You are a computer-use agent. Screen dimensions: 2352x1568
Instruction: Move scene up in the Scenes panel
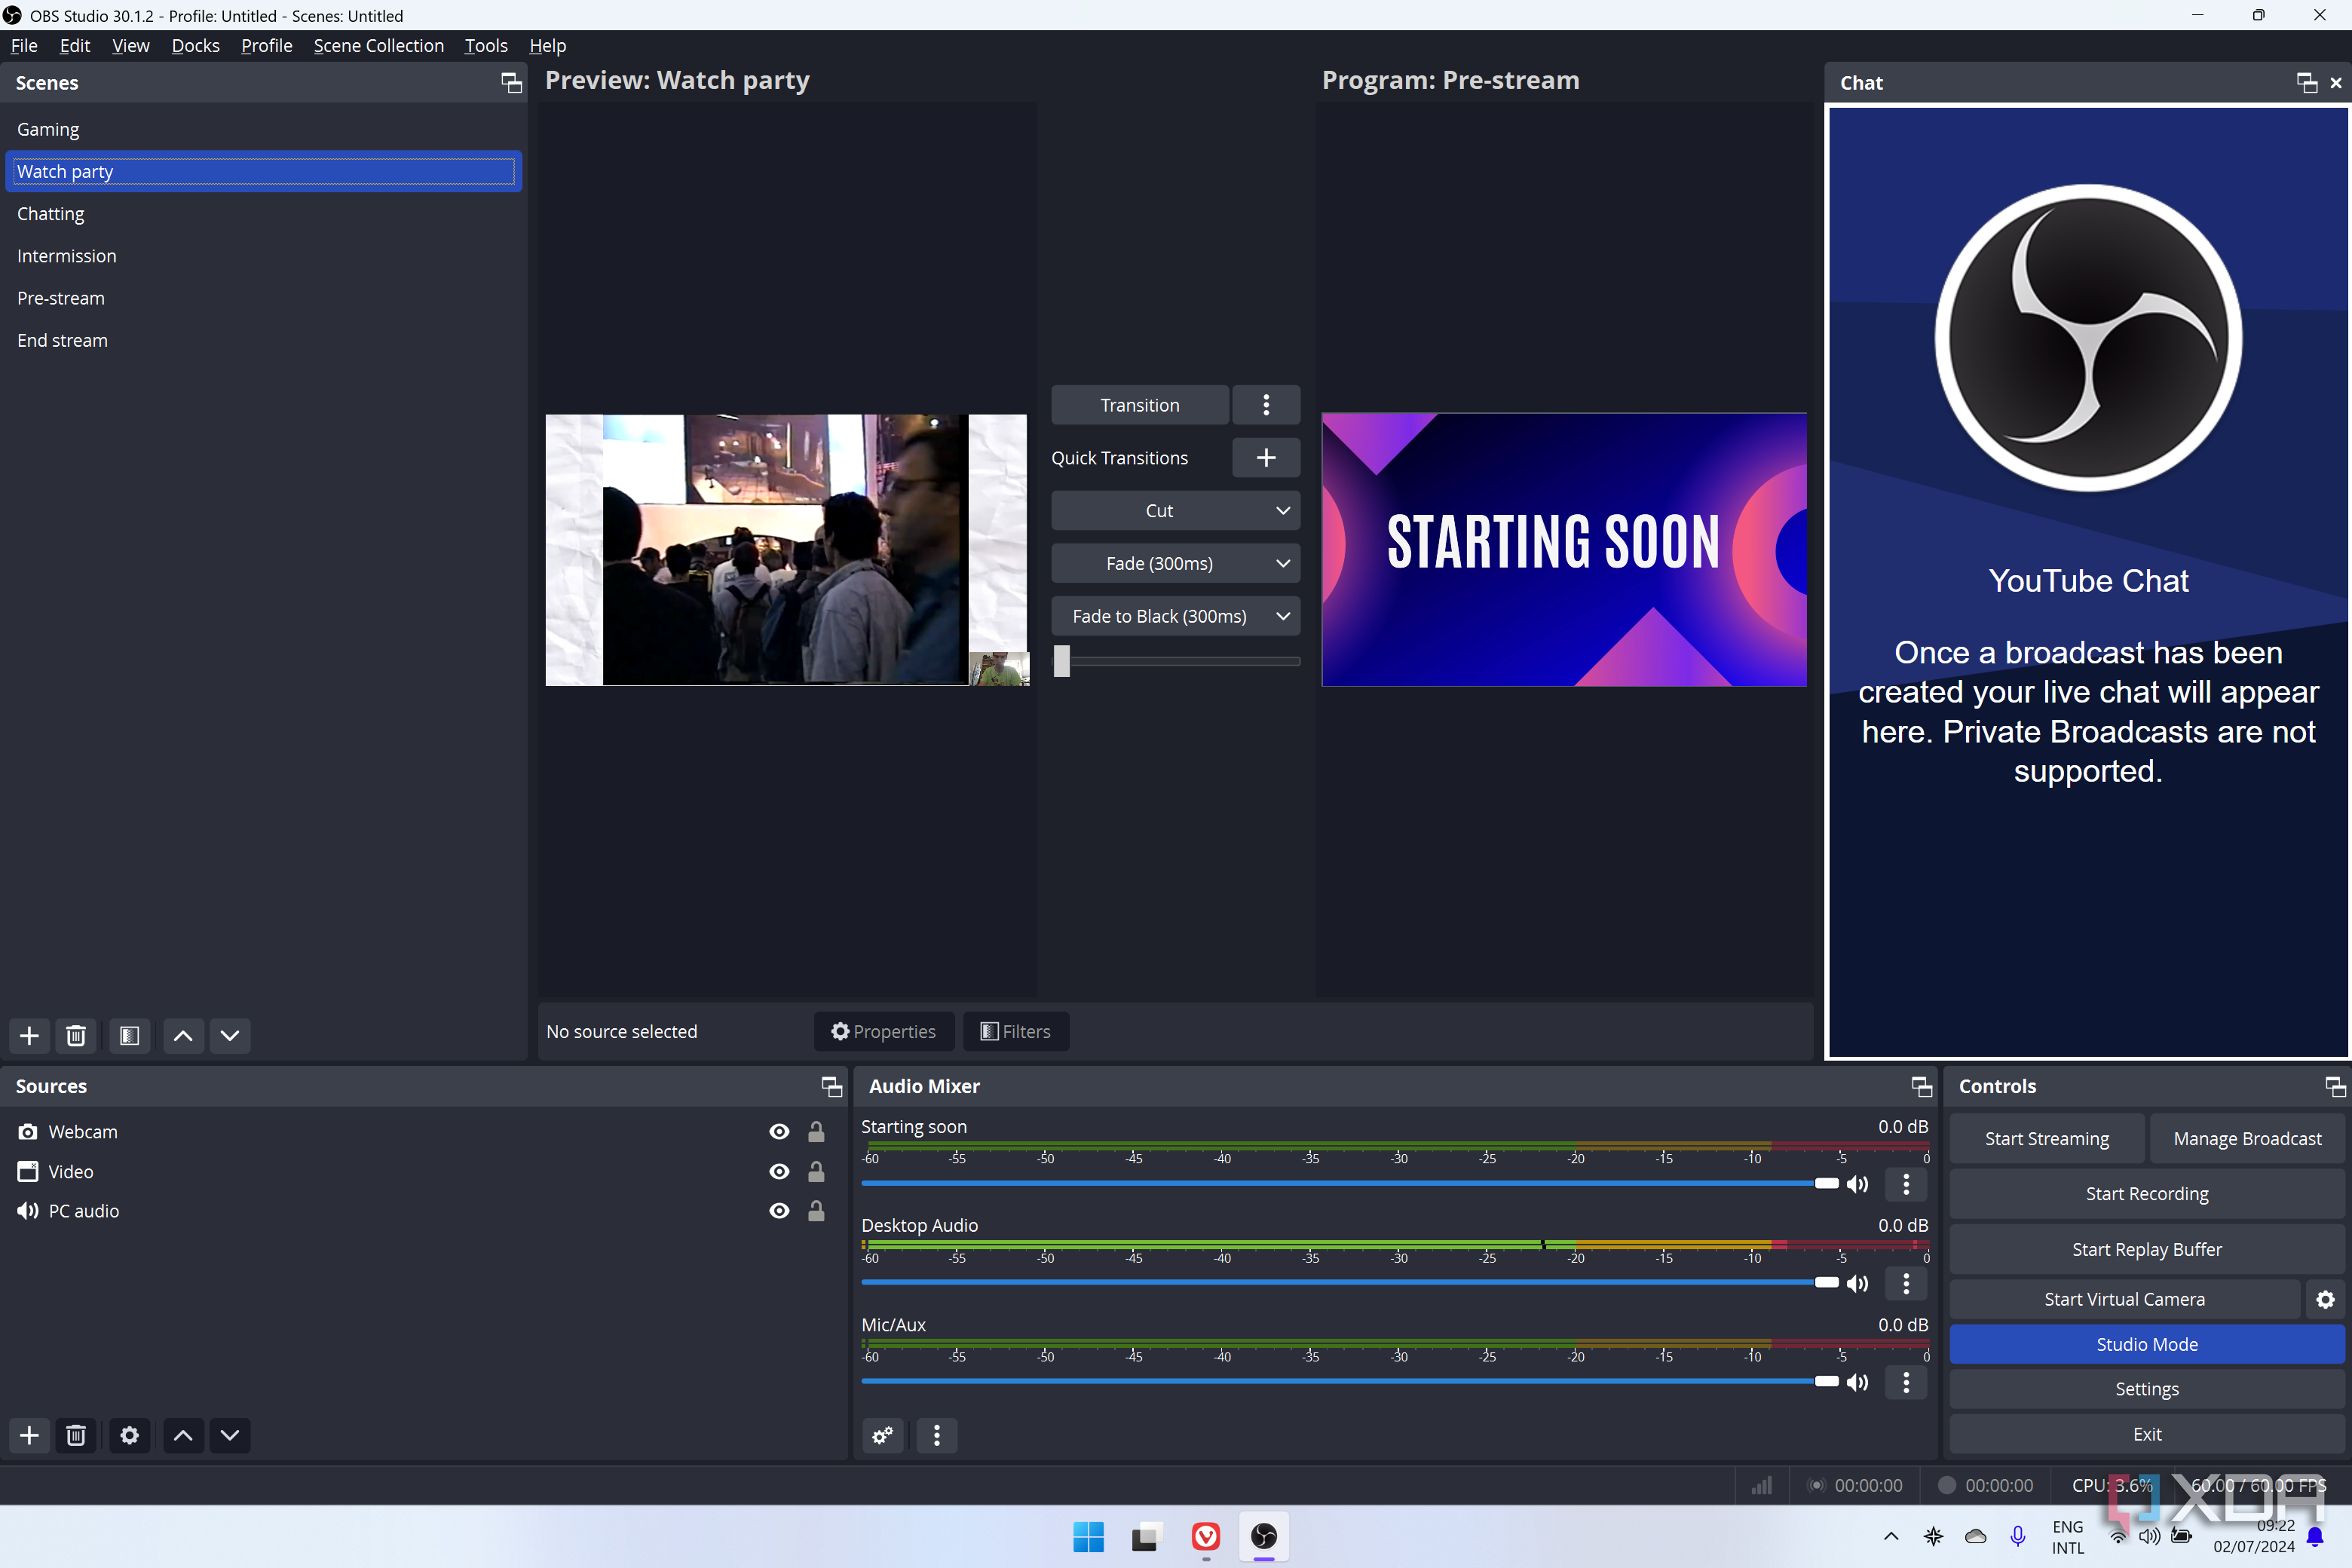183,1035
